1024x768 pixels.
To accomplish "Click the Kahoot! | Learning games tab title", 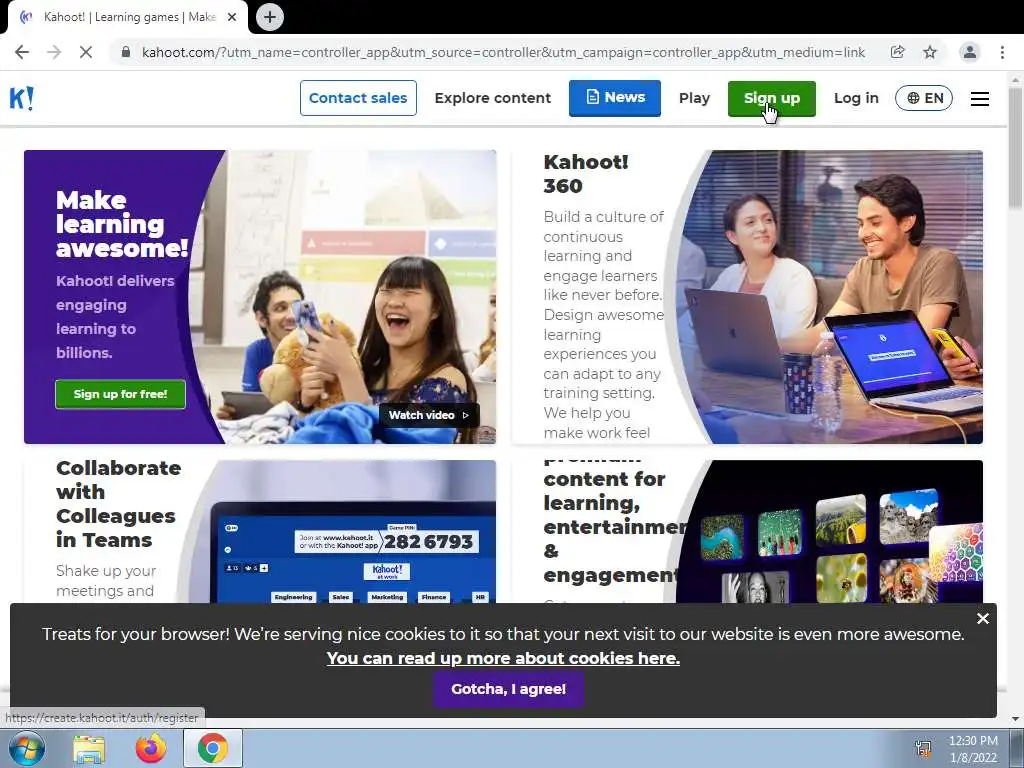I will tap(129, 17).
